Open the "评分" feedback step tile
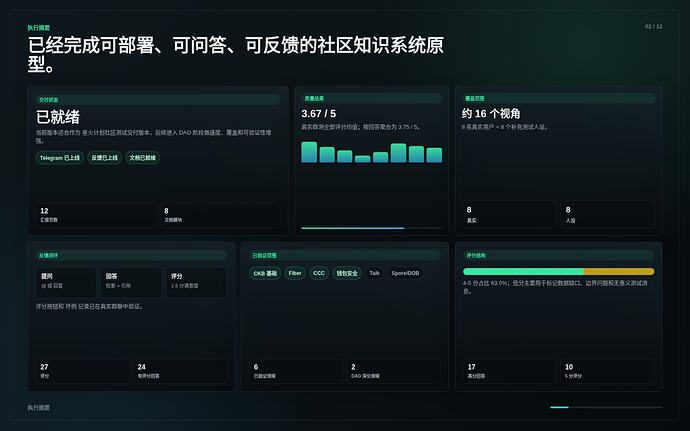 (x=196, y=282)
